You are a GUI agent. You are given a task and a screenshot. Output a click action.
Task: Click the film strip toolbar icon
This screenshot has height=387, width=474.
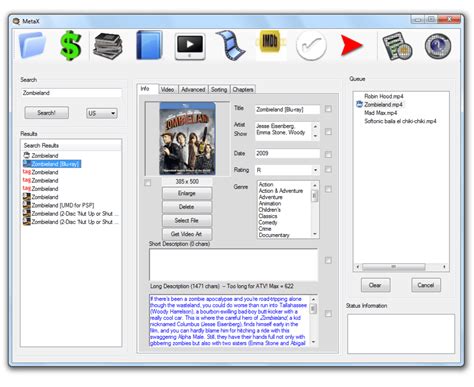[231, 45]
